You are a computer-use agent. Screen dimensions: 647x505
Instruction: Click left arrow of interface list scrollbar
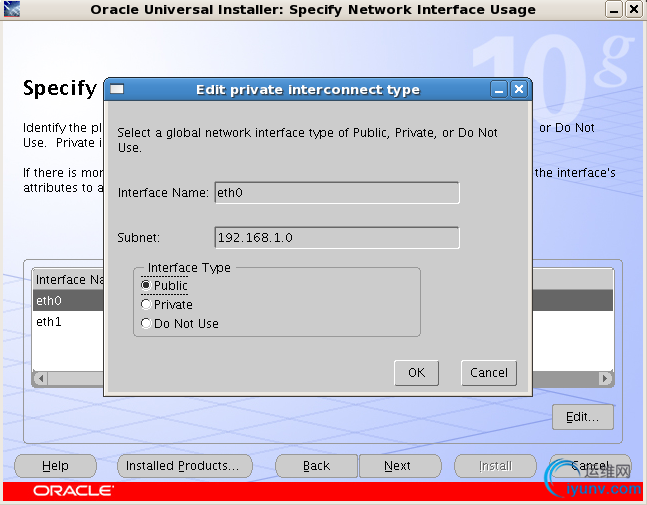coord(40,378)
